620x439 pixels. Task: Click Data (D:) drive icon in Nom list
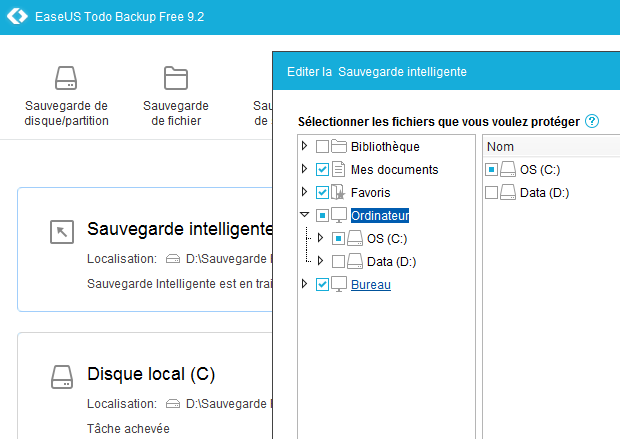[508, 192]
